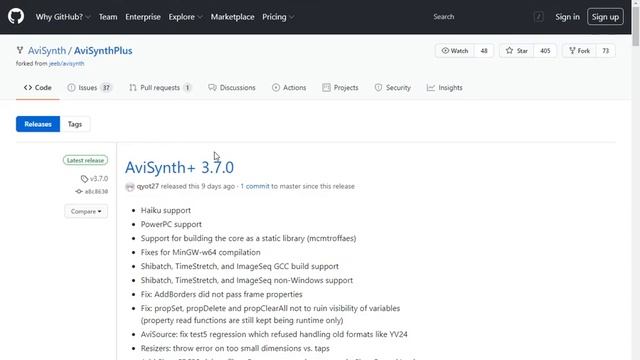Open the Discussions tab
This screenshot has height=360, width=640.
click(x=231, y=88)
